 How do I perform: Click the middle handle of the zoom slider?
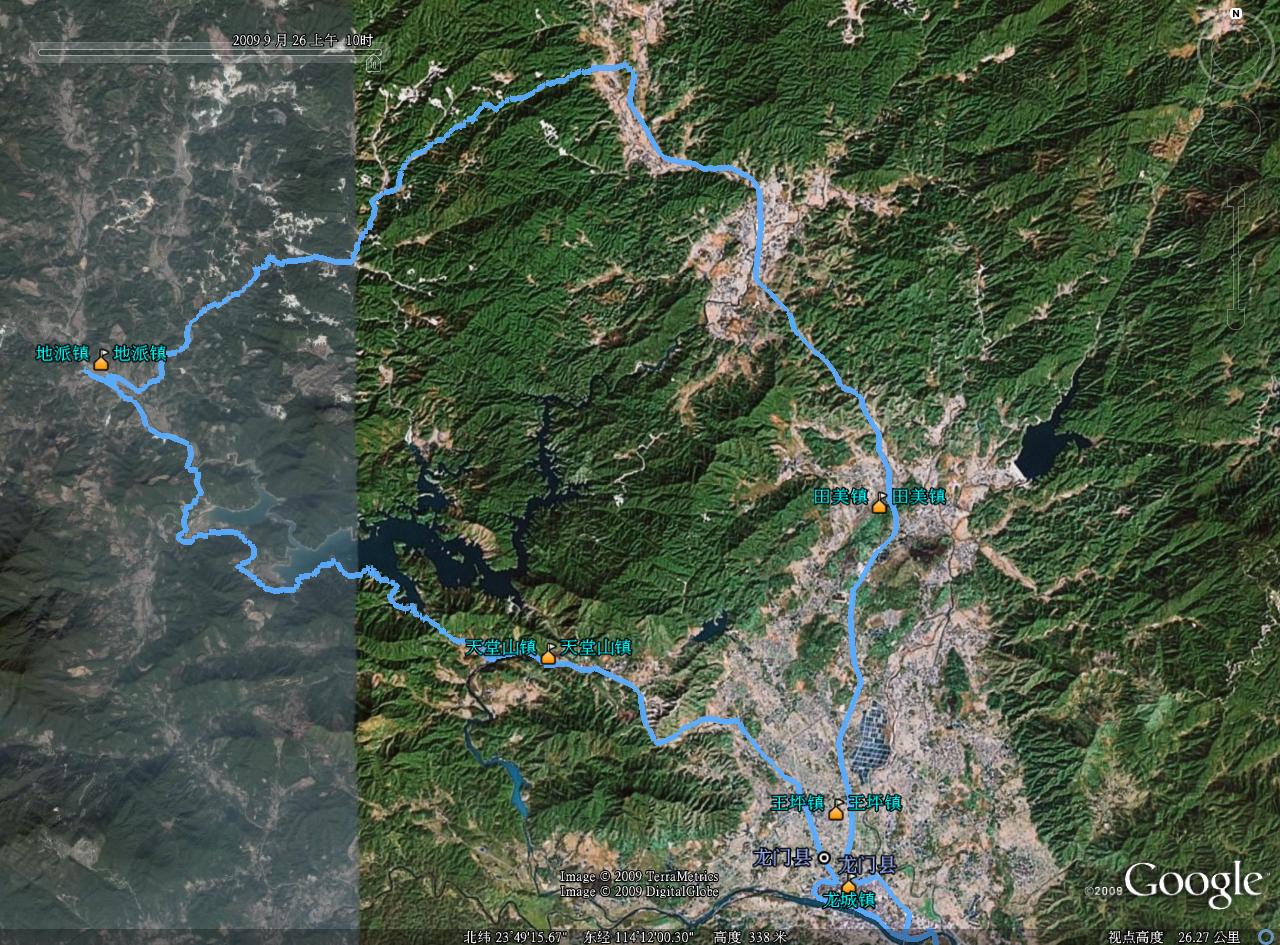pyautogui.click(x=1237, y=258)
